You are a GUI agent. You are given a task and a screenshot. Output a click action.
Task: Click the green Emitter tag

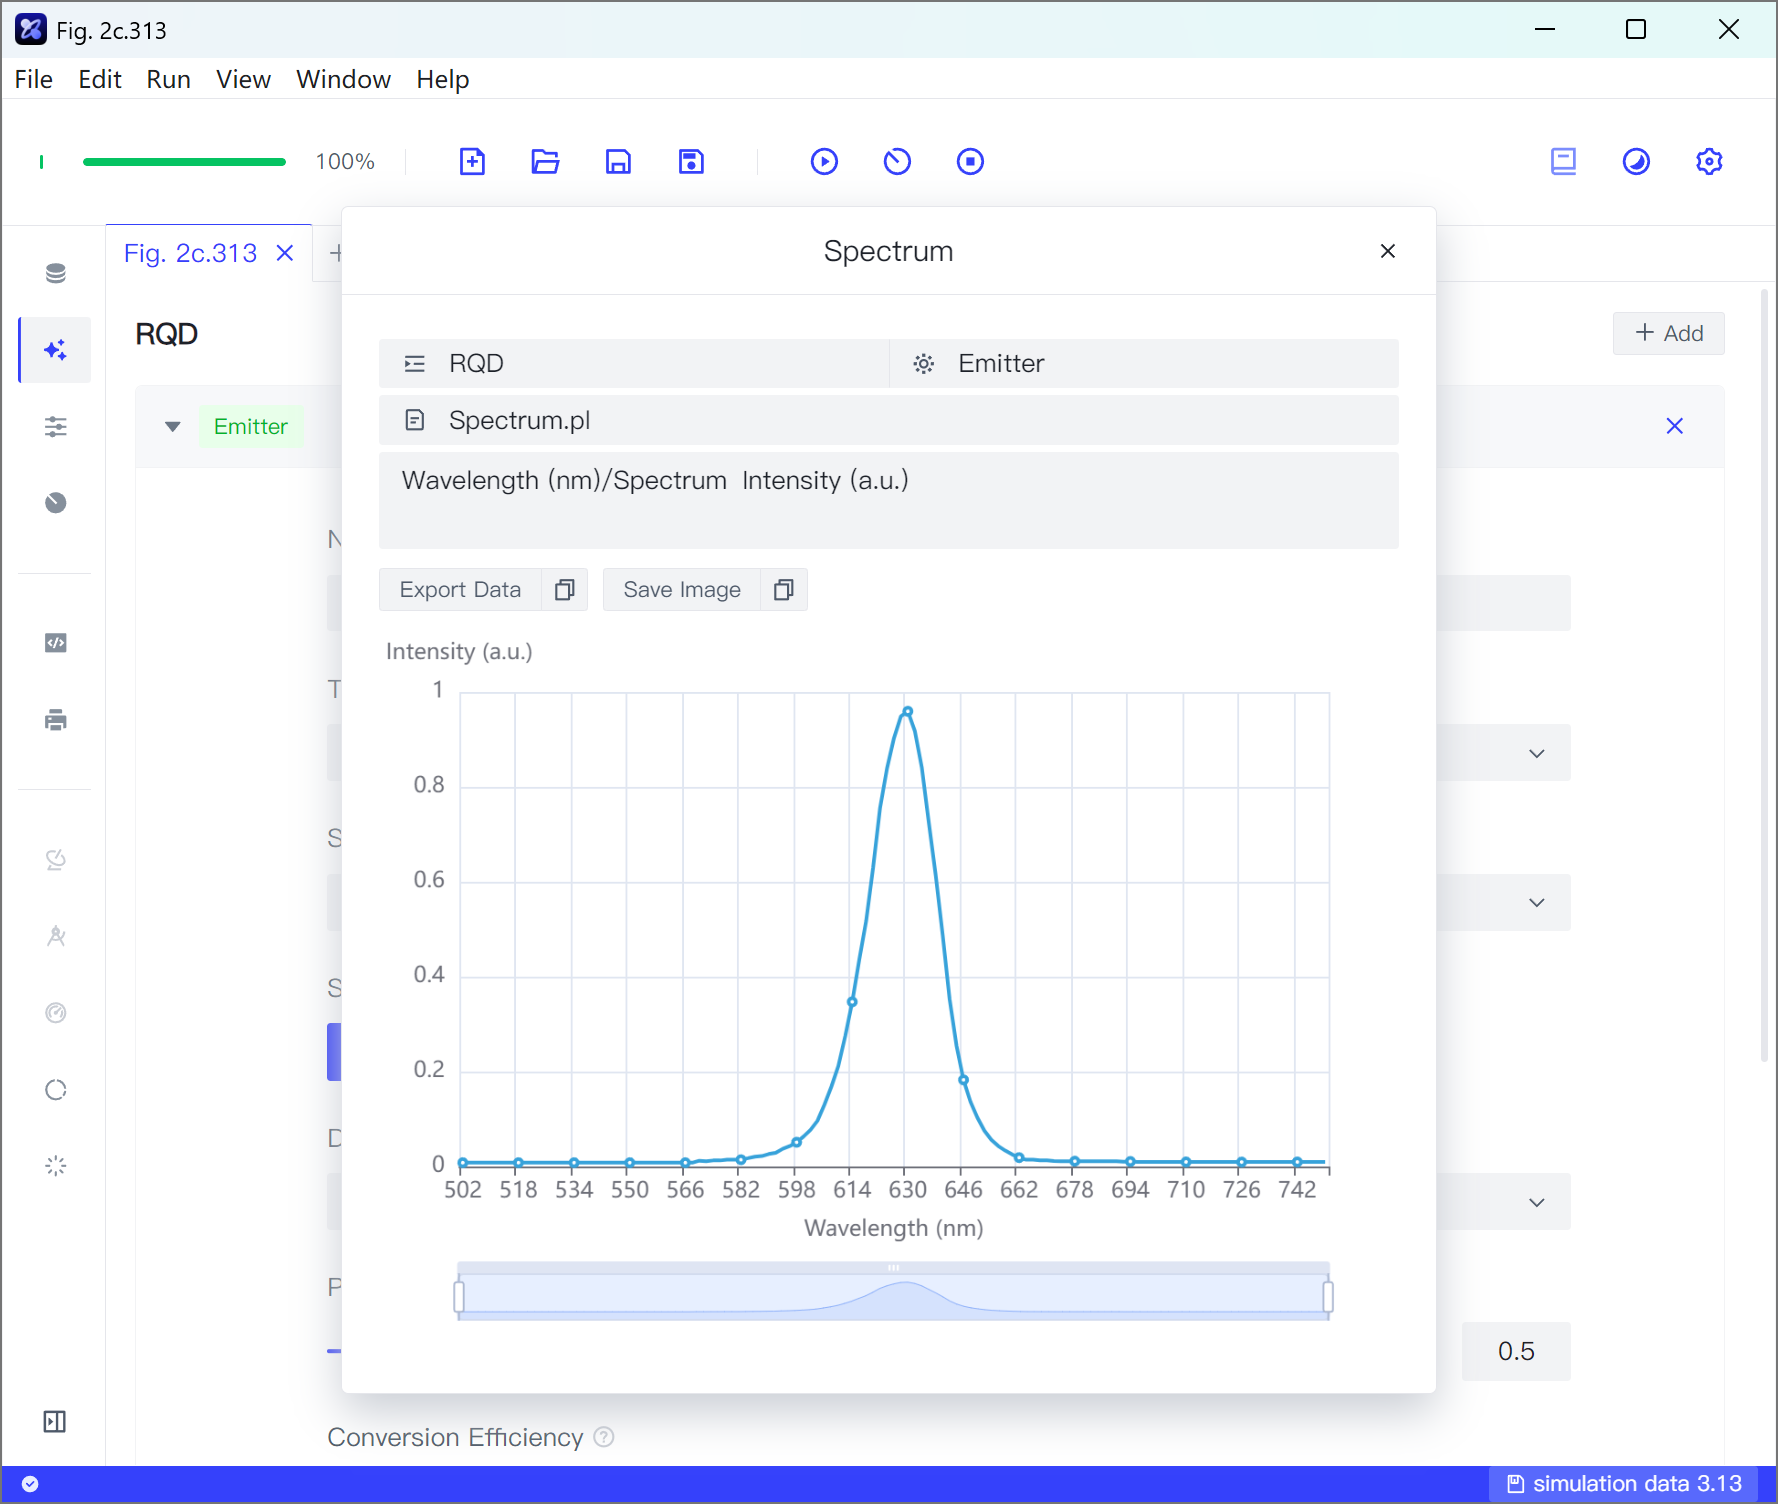(x=250, y=427)
